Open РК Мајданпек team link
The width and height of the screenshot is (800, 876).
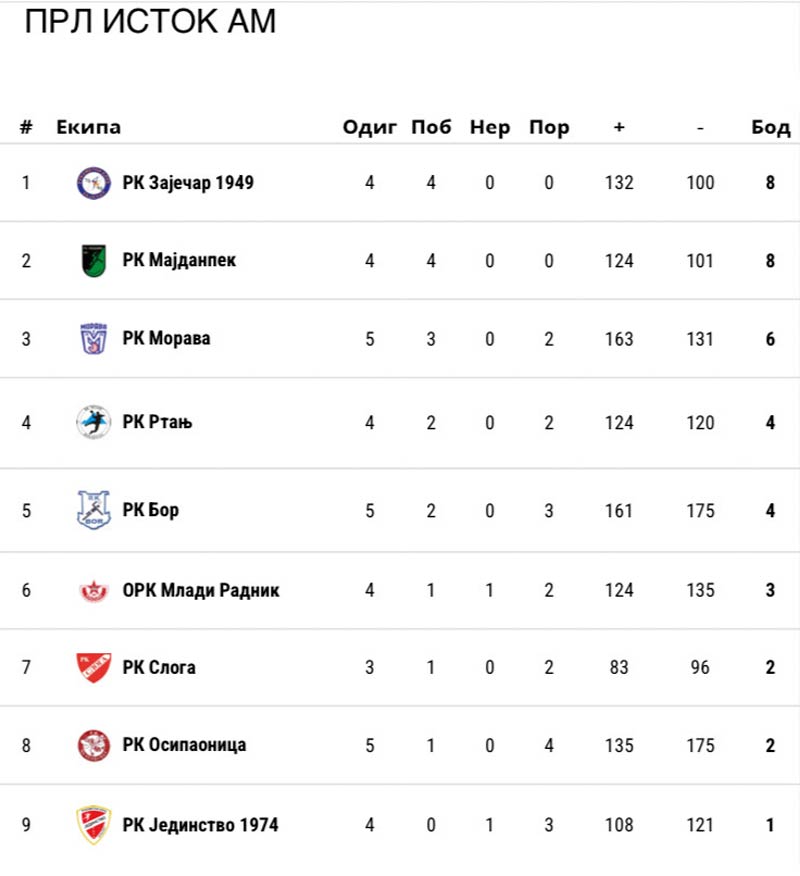(179, 261)
